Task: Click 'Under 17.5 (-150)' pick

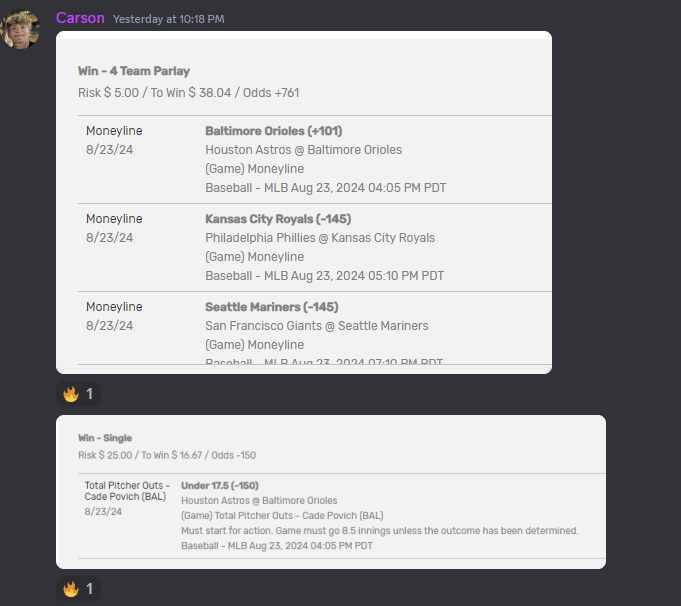Action: click(x=220, y=486)
